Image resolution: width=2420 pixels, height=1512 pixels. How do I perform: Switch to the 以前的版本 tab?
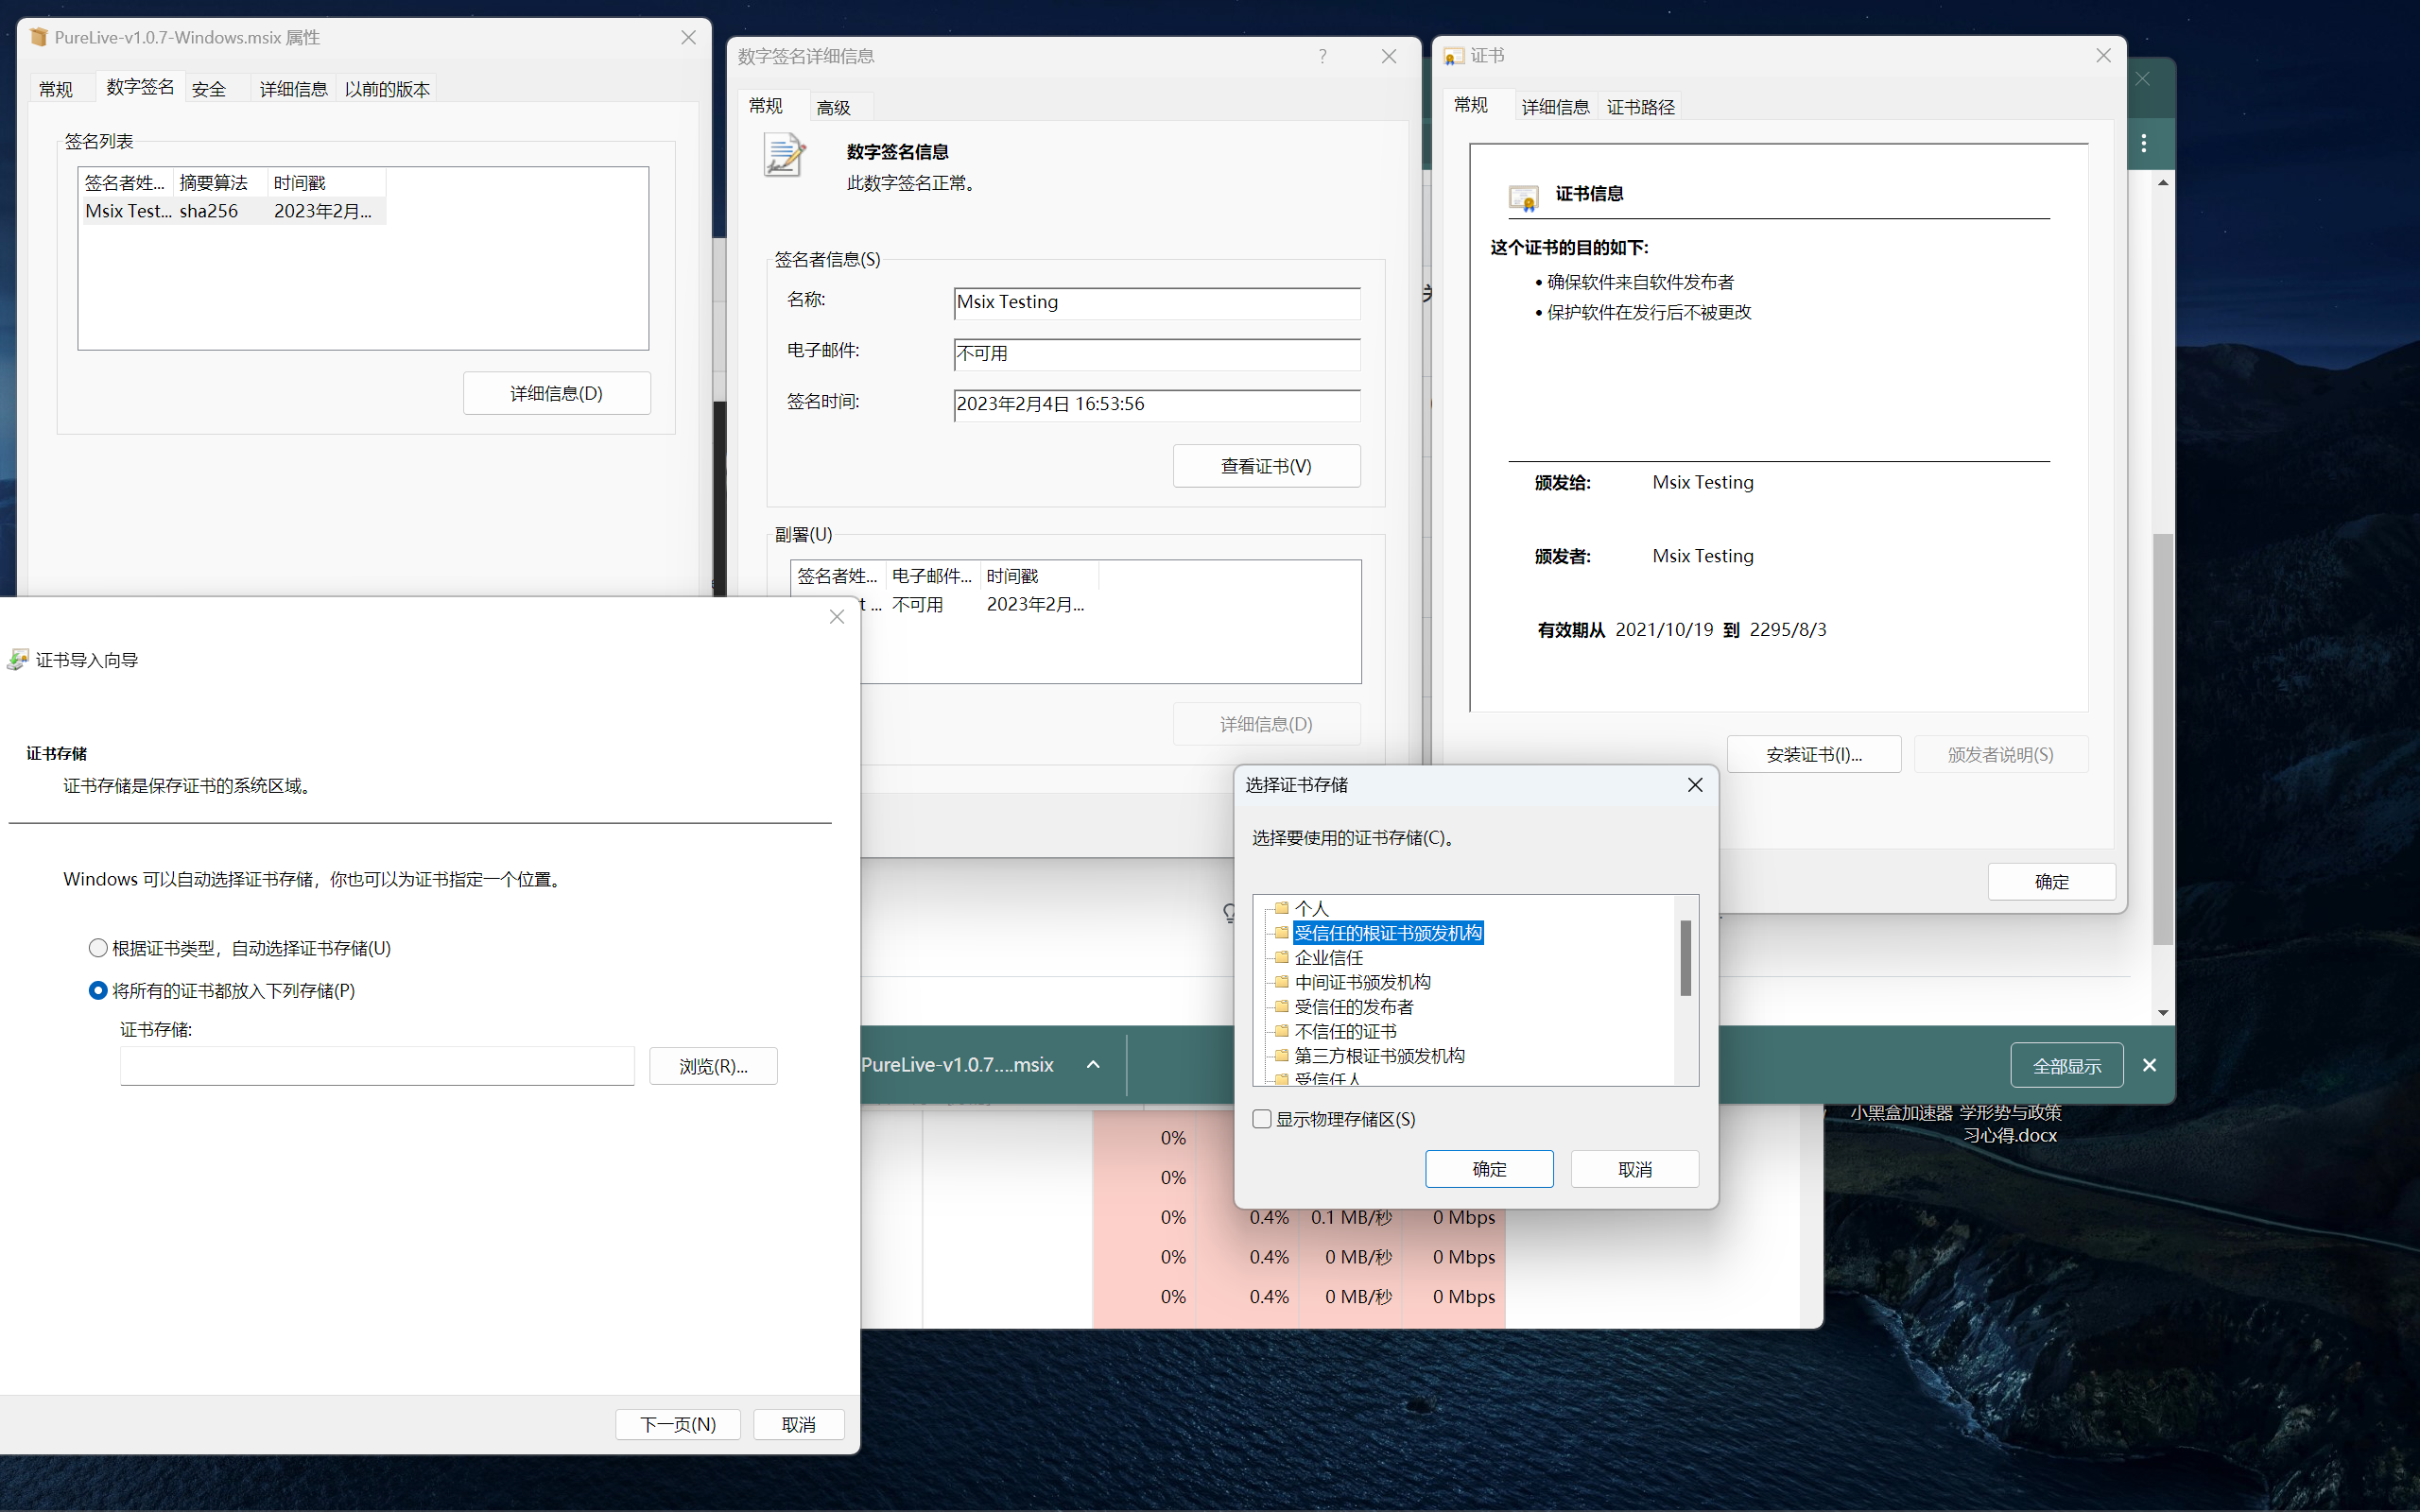pos(386,88)
